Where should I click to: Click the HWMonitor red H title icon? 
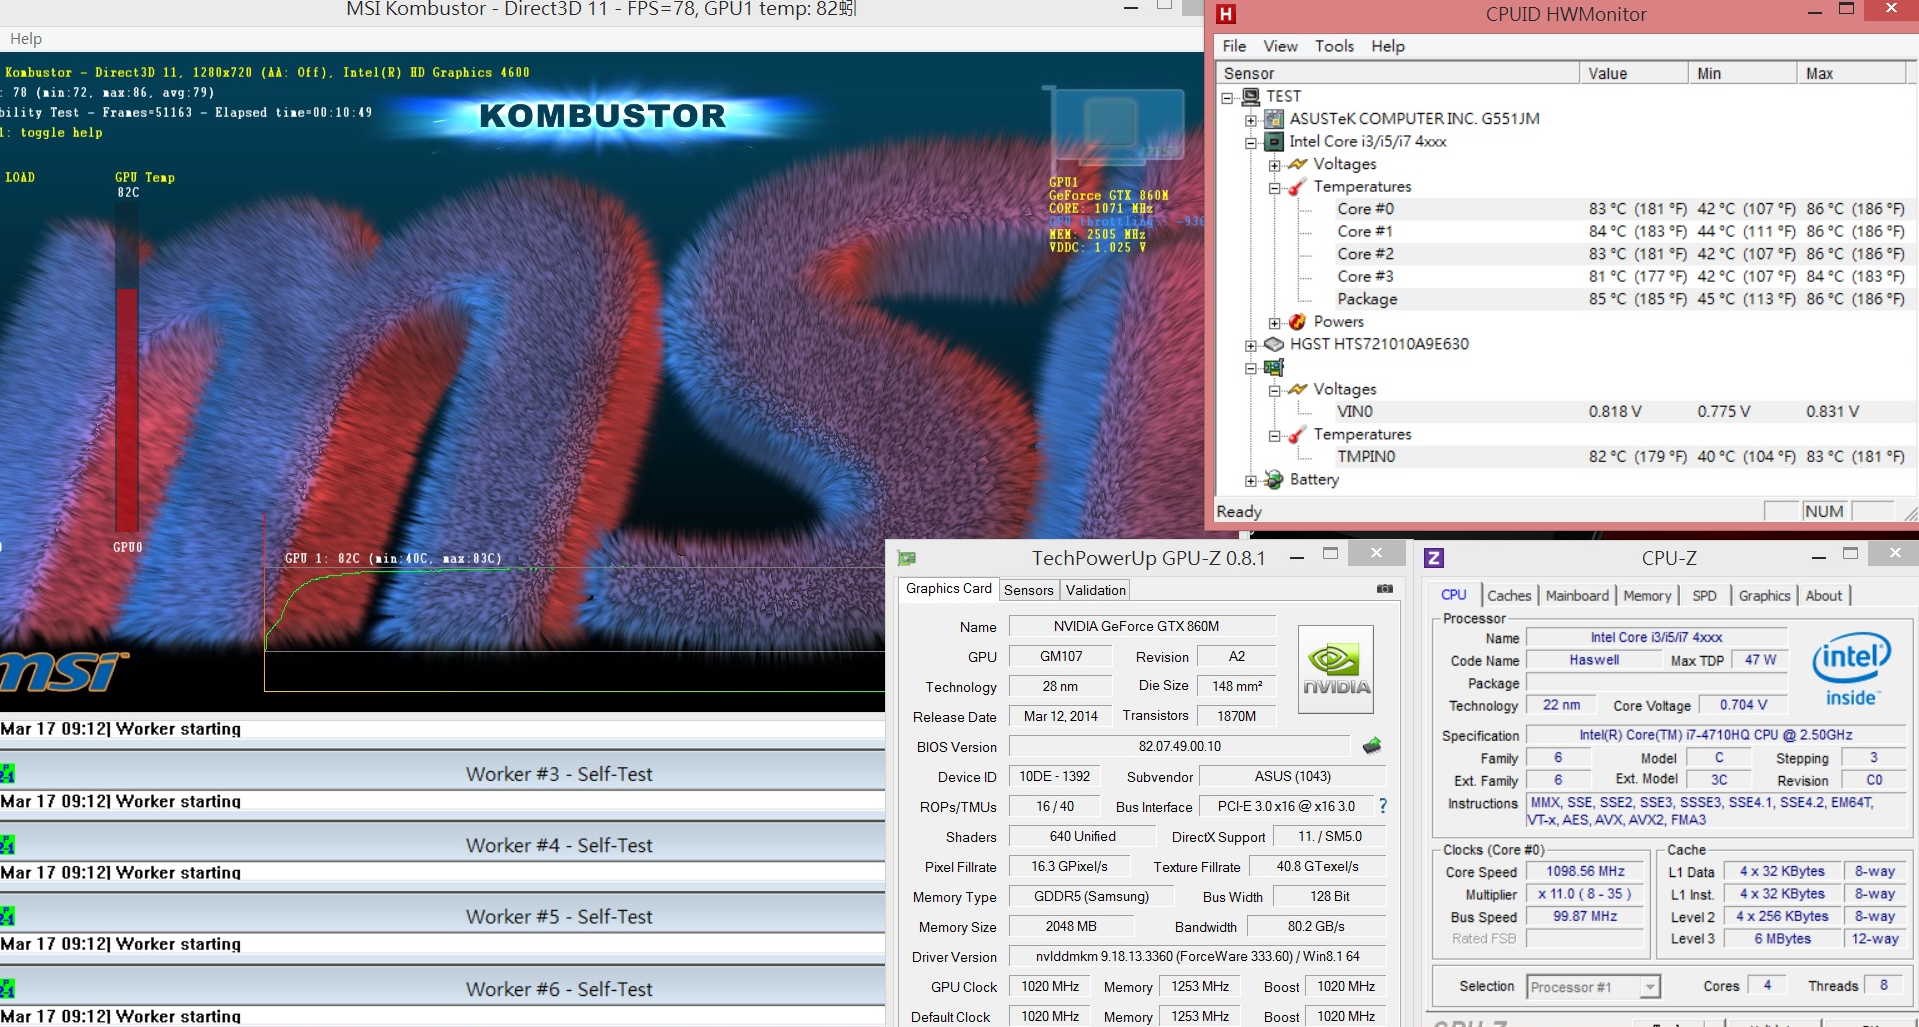(1226, 14)
